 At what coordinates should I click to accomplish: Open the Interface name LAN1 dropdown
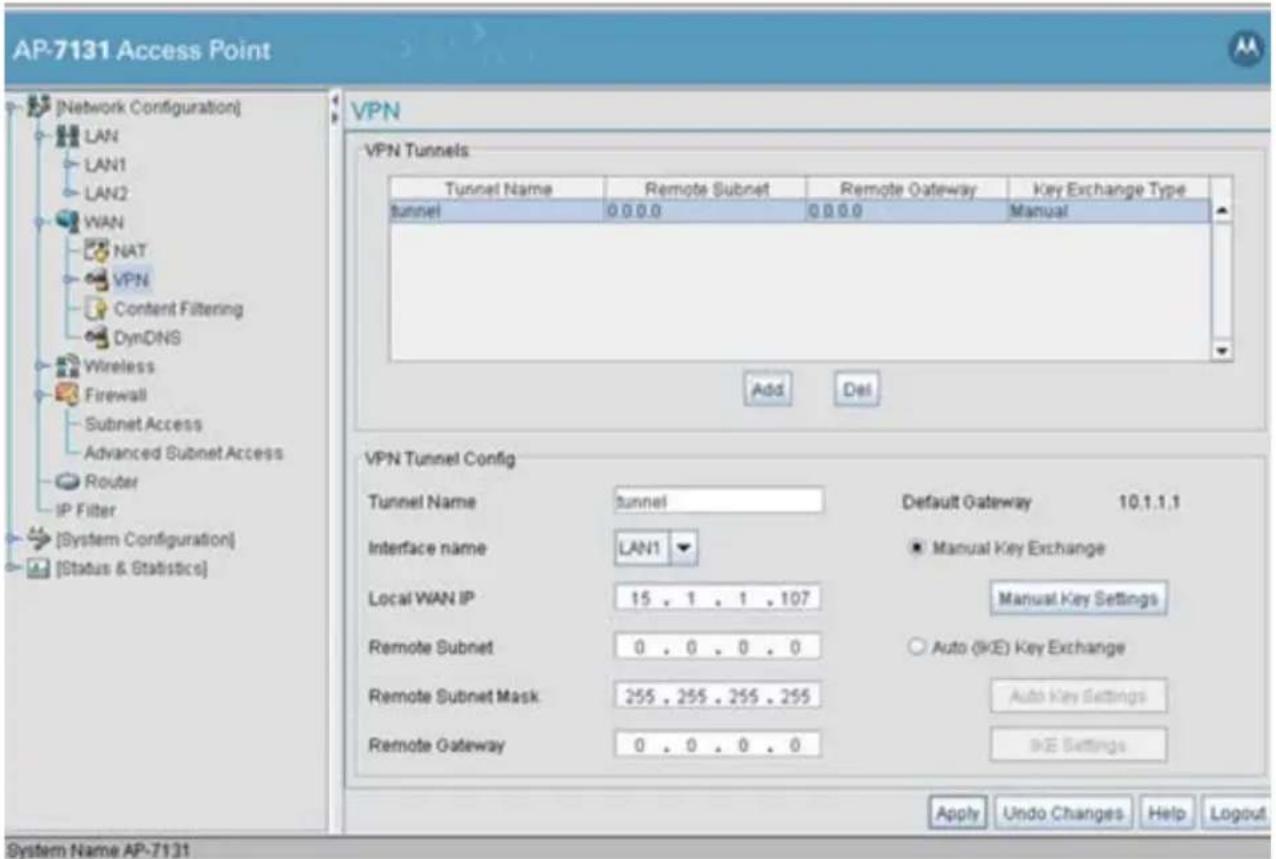click(685, 548)
